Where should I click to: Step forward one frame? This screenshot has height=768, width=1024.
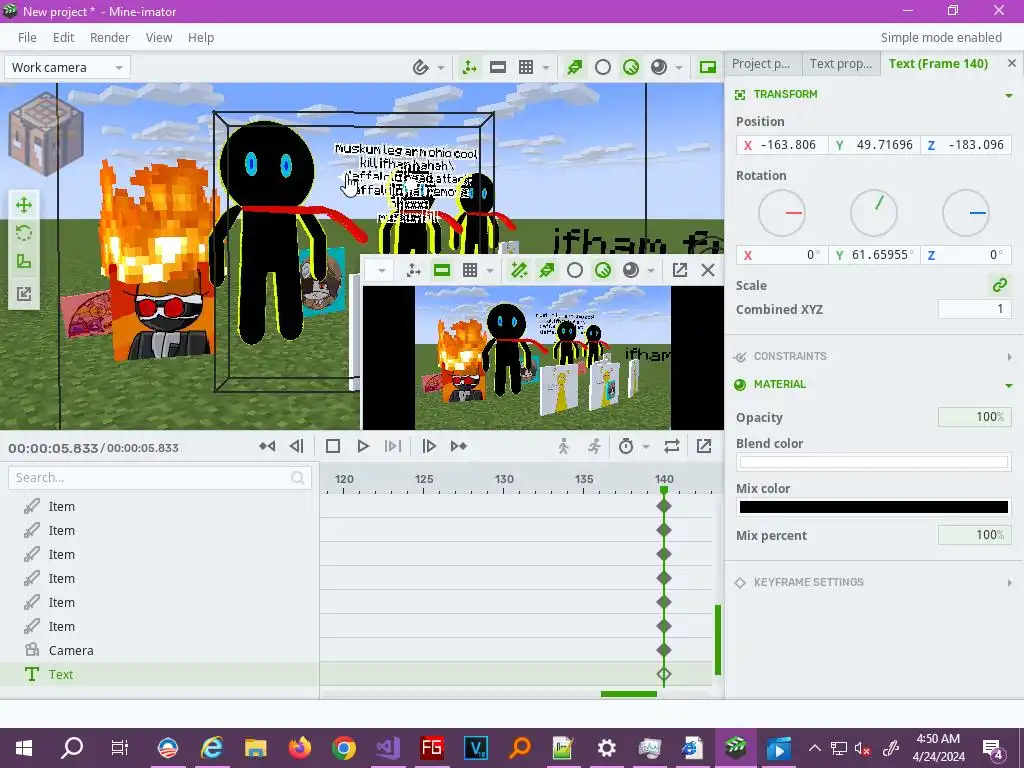pos(429,446)
